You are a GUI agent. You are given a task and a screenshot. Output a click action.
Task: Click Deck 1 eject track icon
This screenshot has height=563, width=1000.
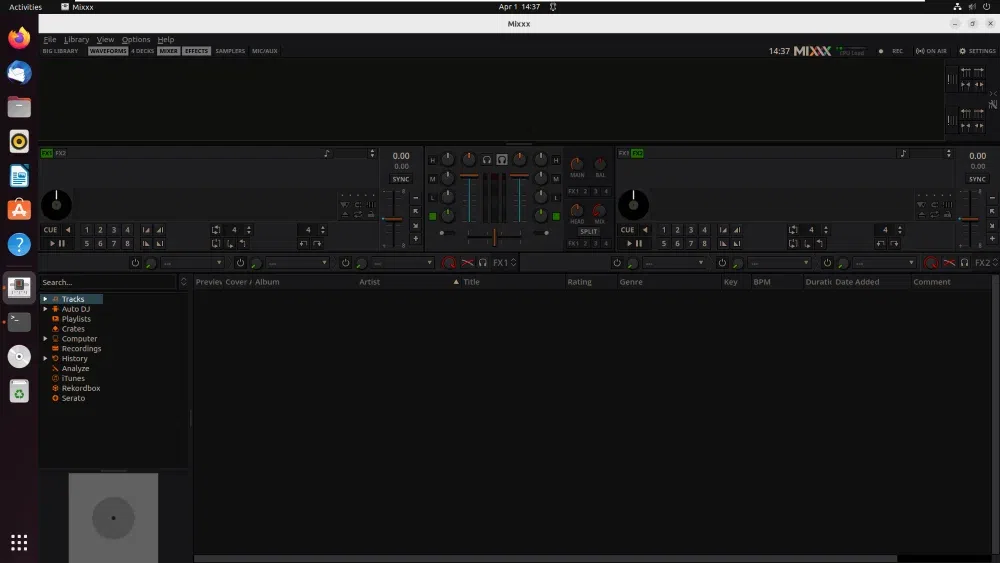pyautogui.click(x=345, y=214)
